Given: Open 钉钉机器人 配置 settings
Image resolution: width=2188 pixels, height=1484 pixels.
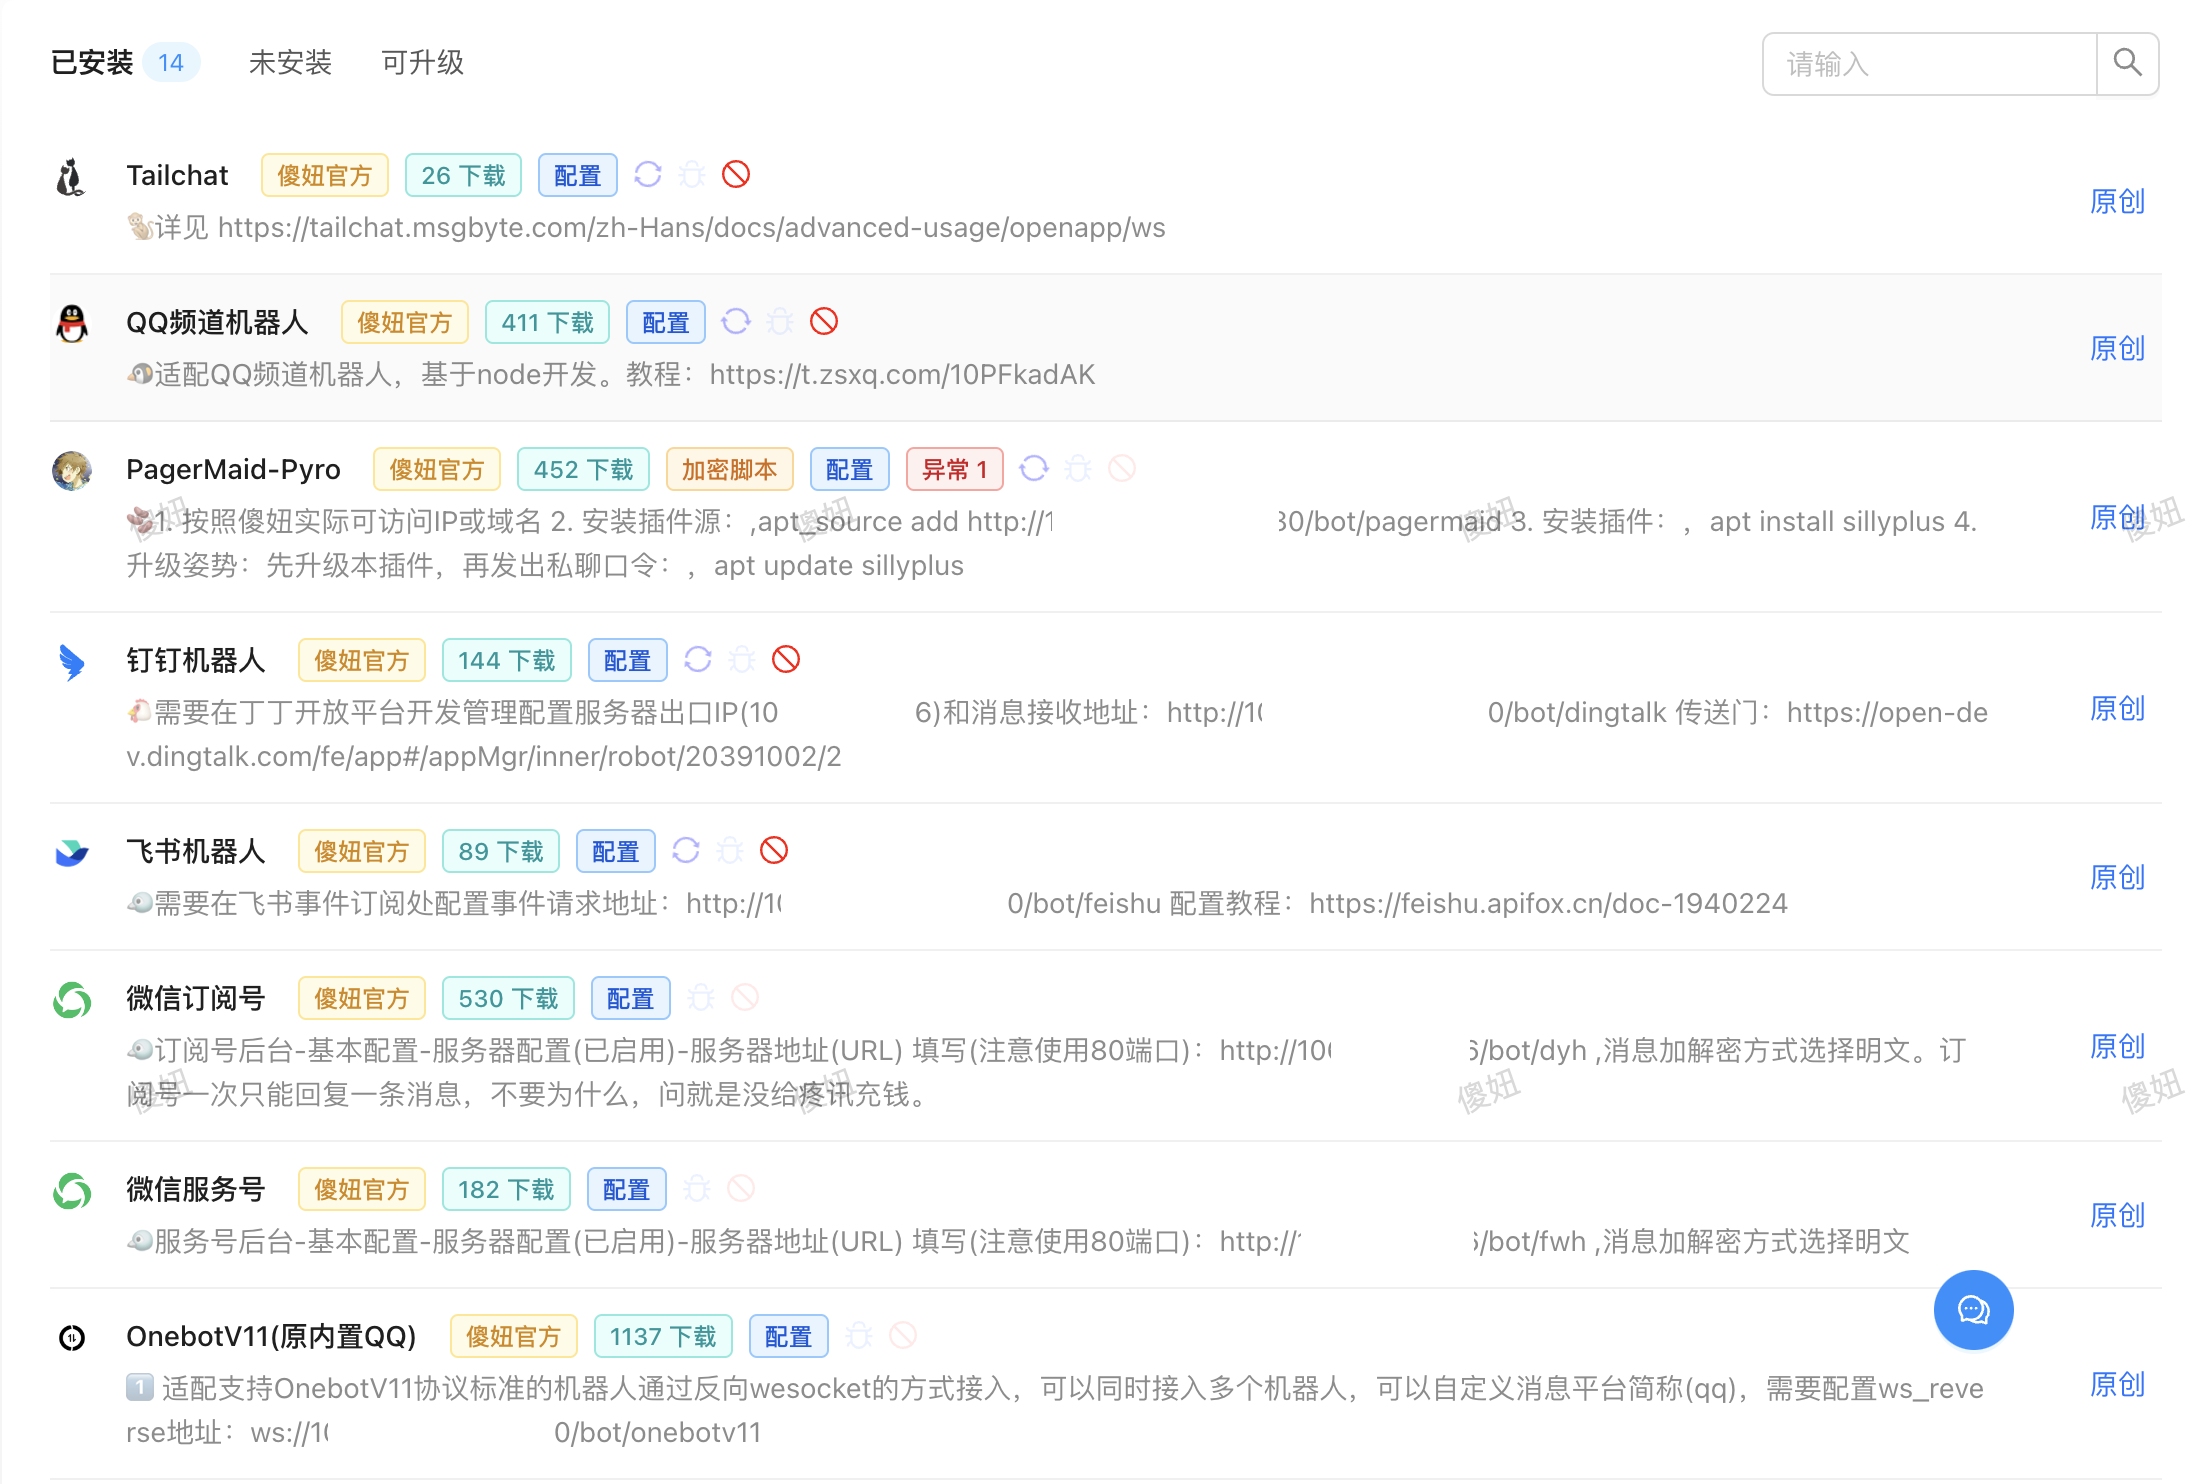Looking at the screenshot, I should pyautogui.click(x=627, y=661).
